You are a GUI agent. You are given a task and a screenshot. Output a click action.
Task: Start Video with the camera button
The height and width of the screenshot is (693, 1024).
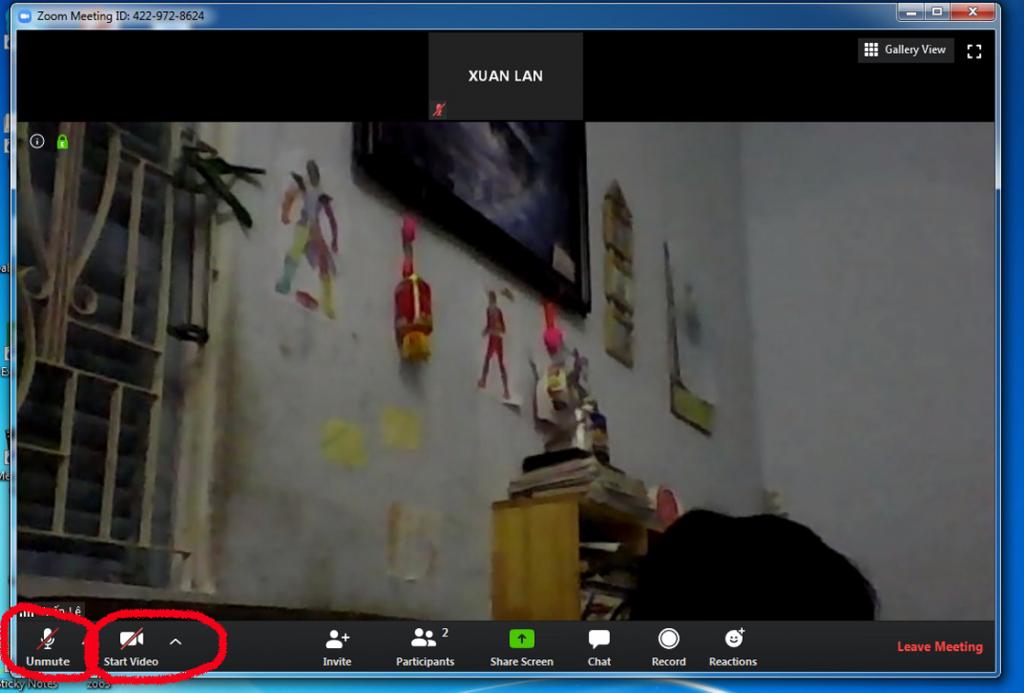click(131, 645)
